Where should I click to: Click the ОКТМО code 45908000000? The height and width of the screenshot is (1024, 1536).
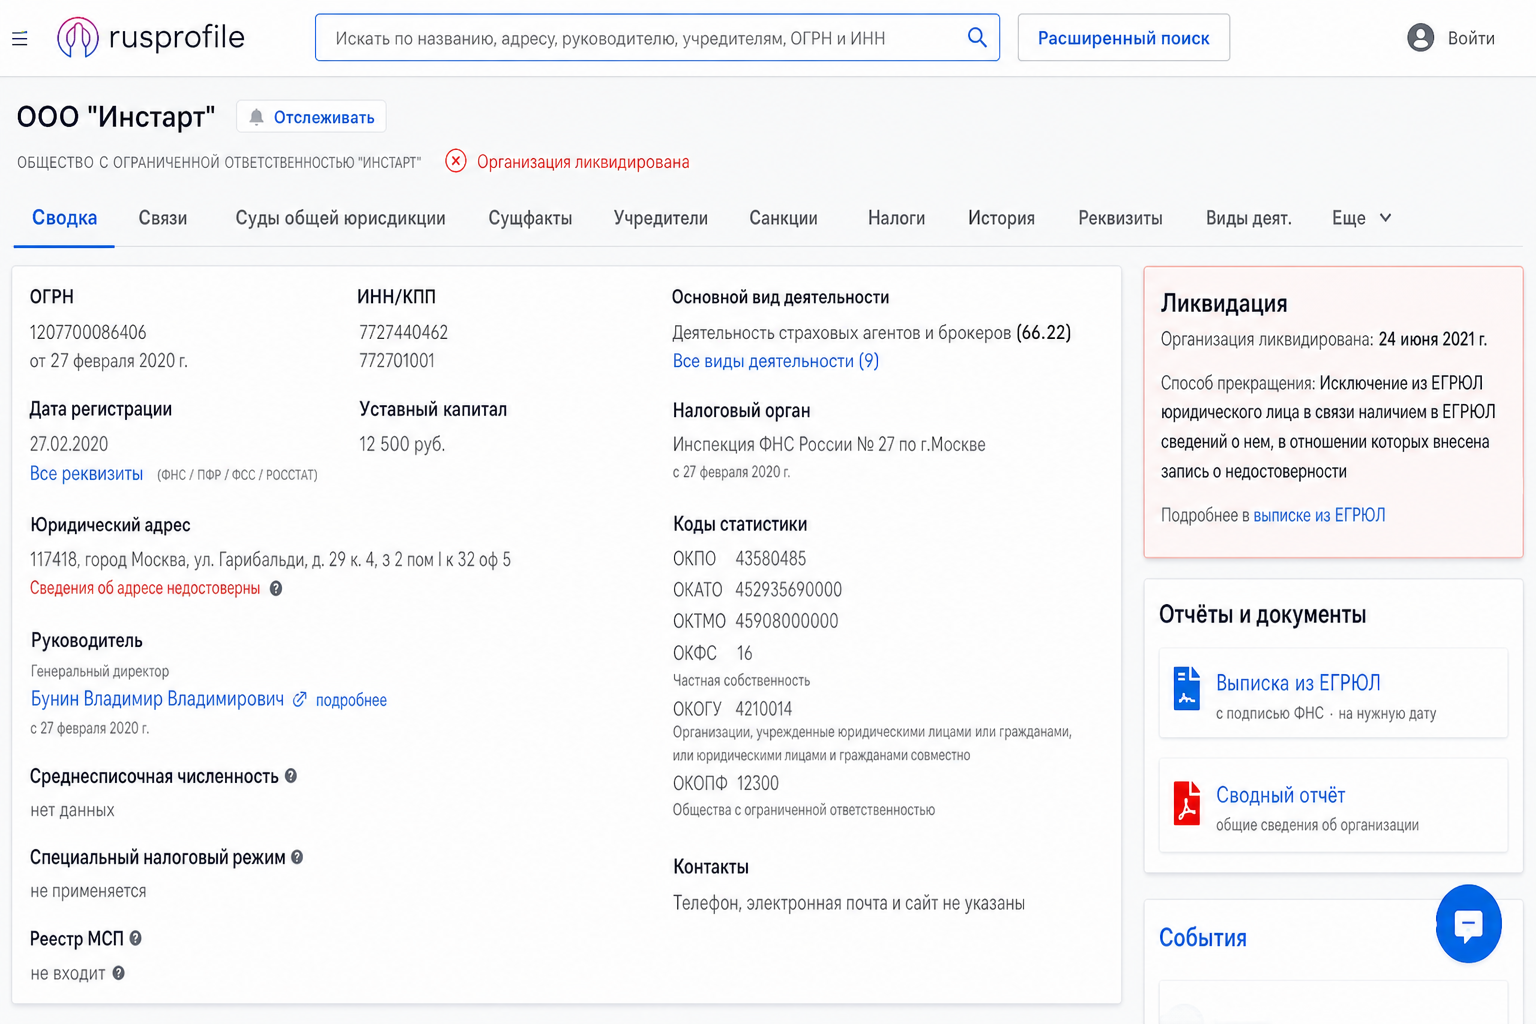787,621
